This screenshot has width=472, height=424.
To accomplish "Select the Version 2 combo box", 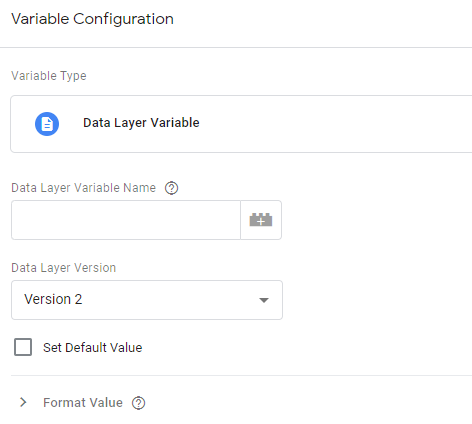I will [147, 300].
